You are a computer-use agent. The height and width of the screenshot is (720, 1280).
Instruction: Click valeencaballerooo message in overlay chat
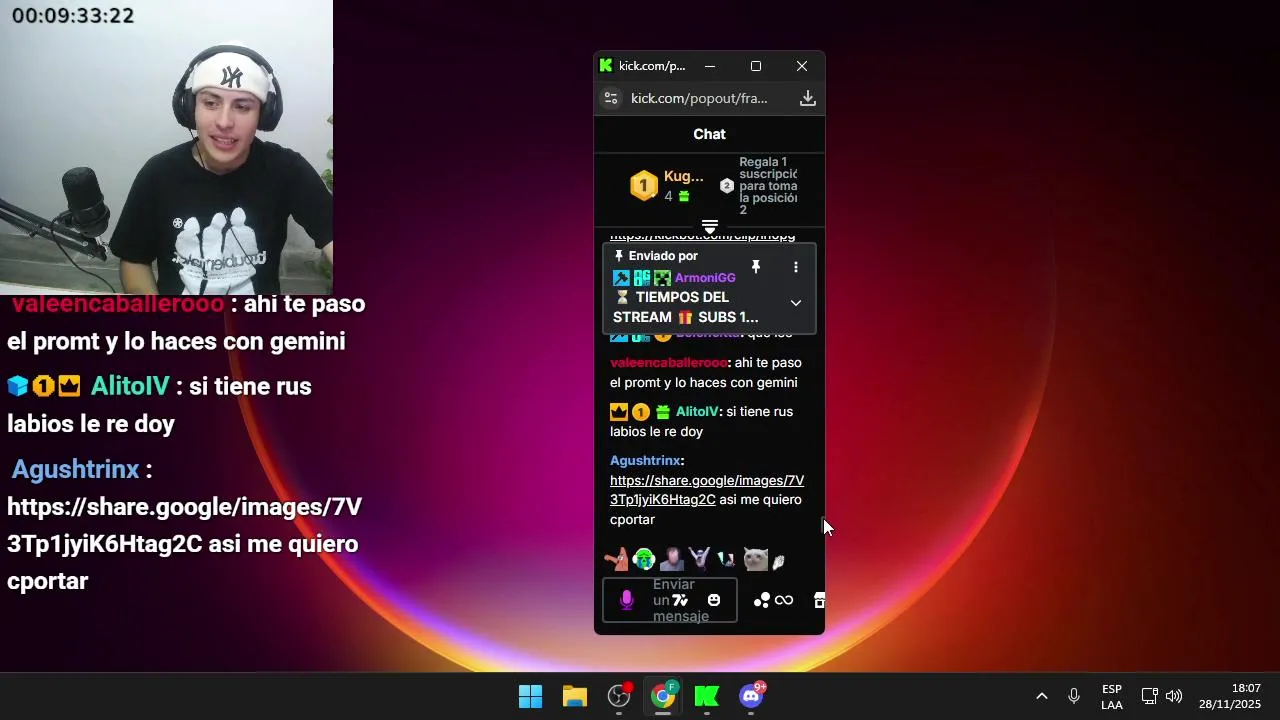tap(187, 322)
